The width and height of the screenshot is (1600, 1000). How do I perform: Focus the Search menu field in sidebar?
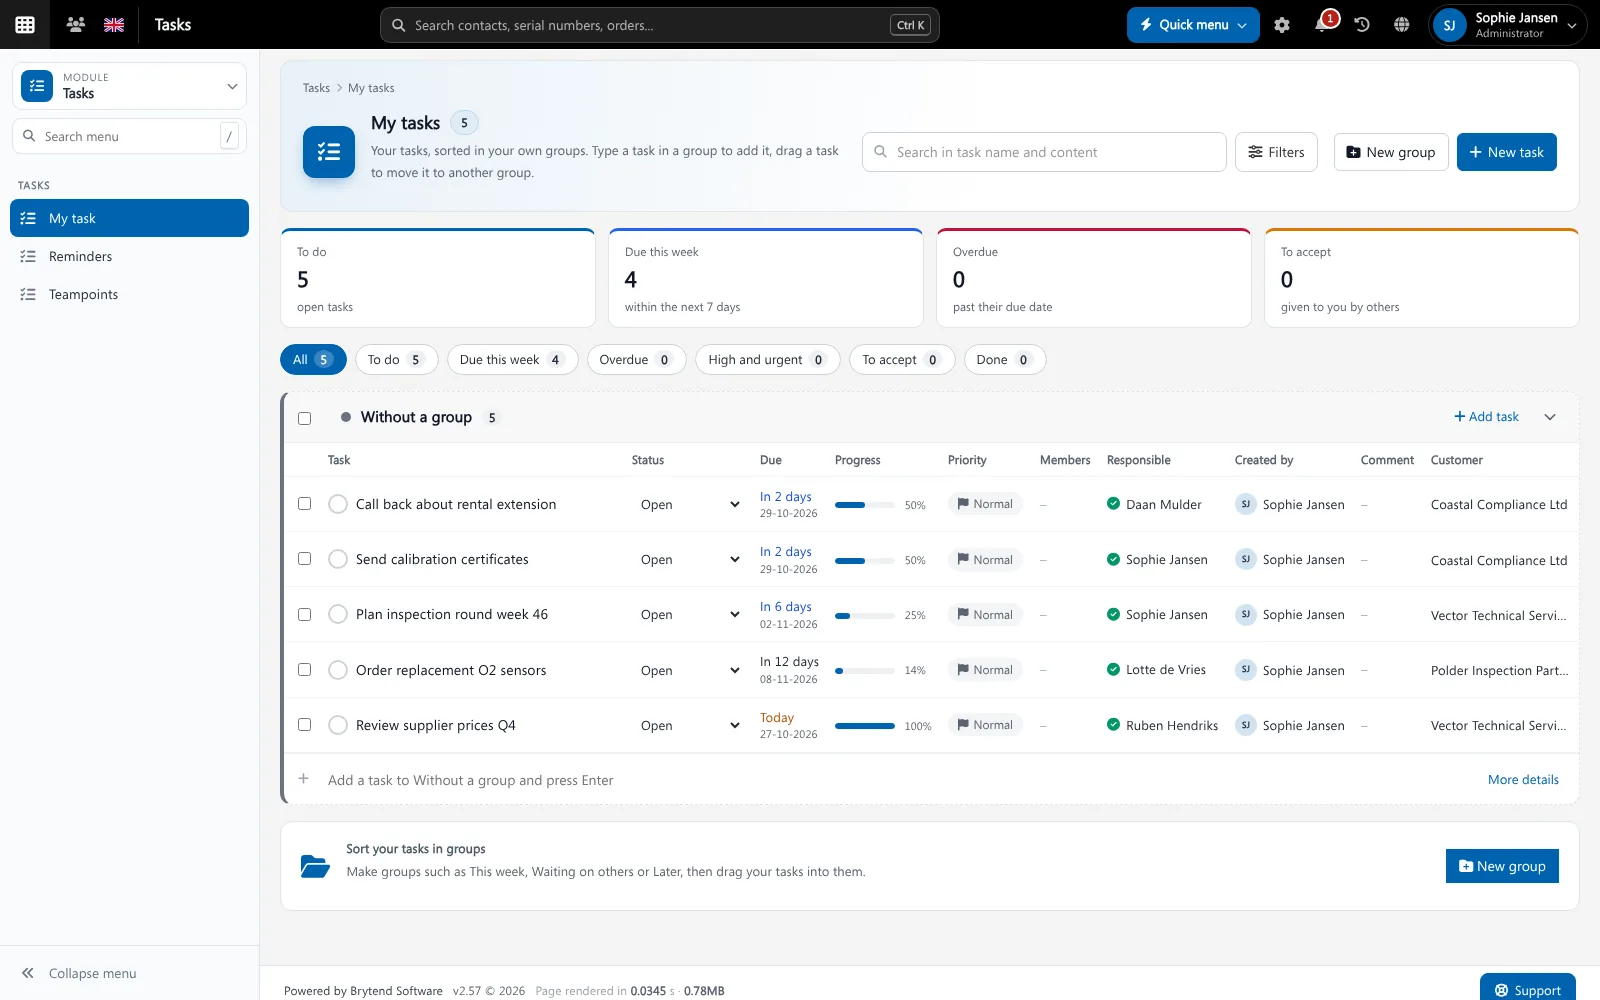[129, 136]
